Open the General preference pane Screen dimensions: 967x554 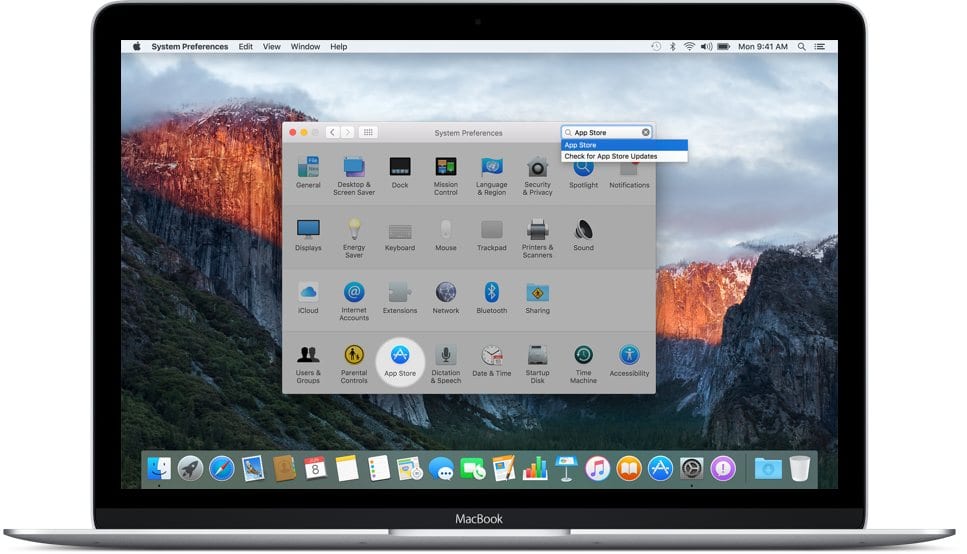coord(308,172)
